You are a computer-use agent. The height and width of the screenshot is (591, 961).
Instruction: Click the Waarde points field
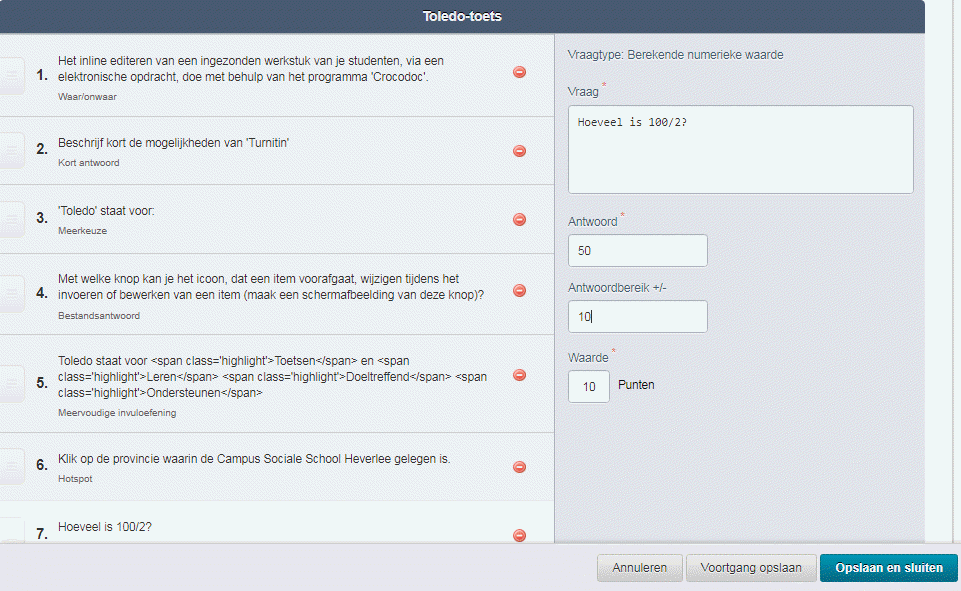coord(588,386)
